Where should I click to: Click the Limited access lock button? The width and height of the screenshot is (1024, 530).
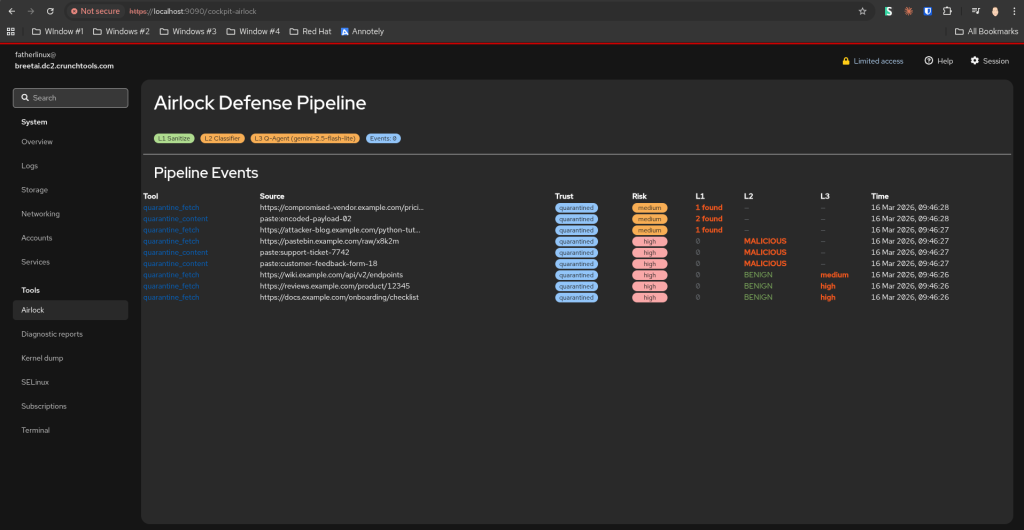click(x=873, y=61)
